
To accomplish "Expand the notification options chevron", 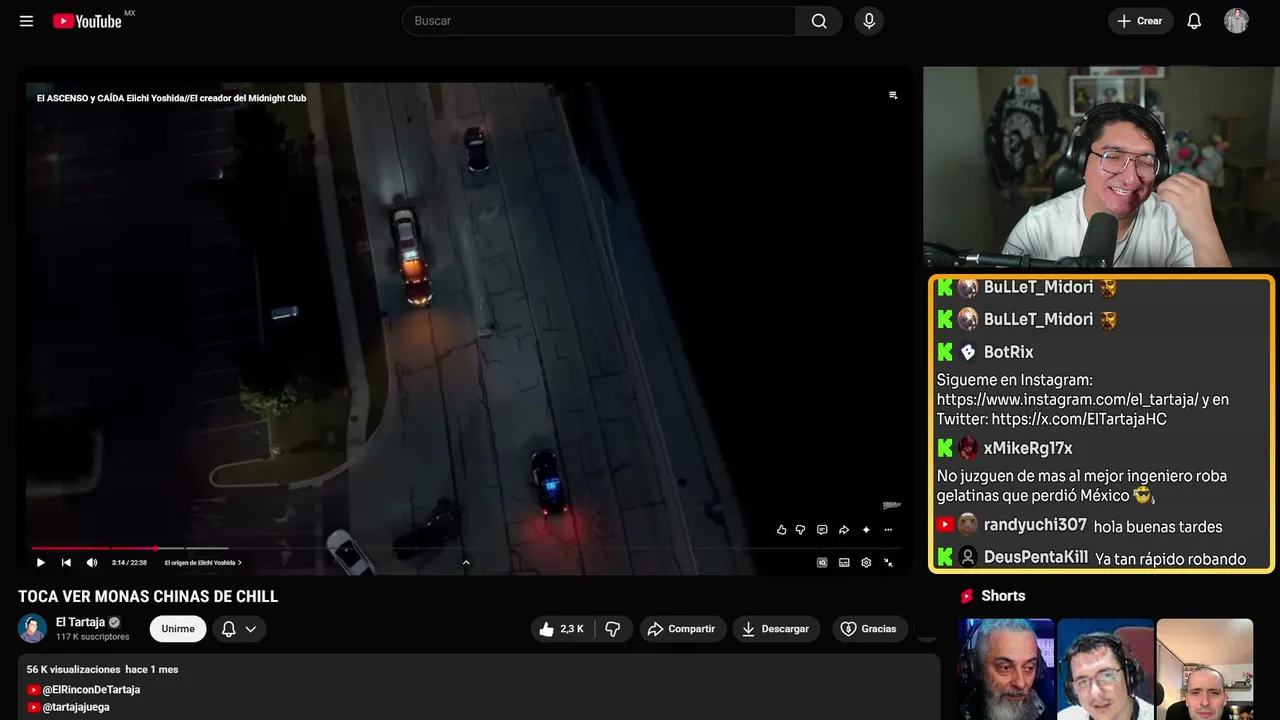I will (251, 629).
